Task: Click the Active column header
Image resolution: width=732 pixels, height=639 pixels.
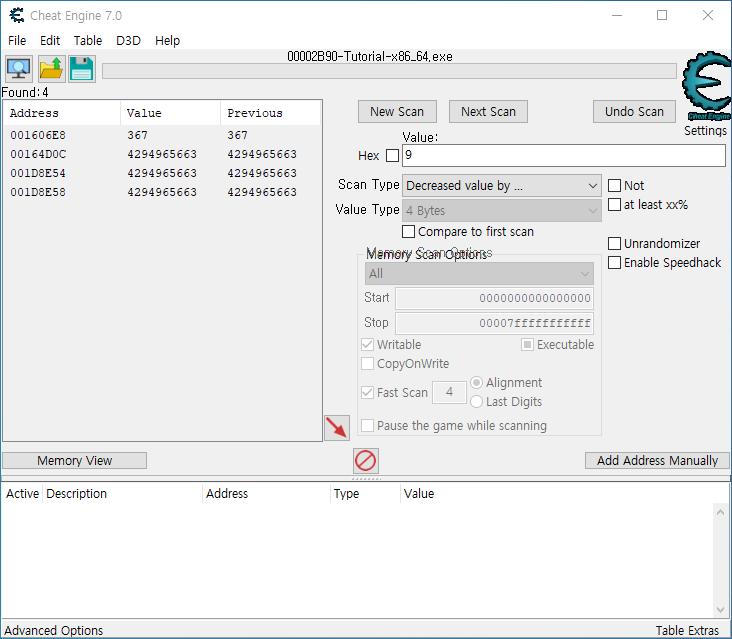Action: [x=22, y=494]
